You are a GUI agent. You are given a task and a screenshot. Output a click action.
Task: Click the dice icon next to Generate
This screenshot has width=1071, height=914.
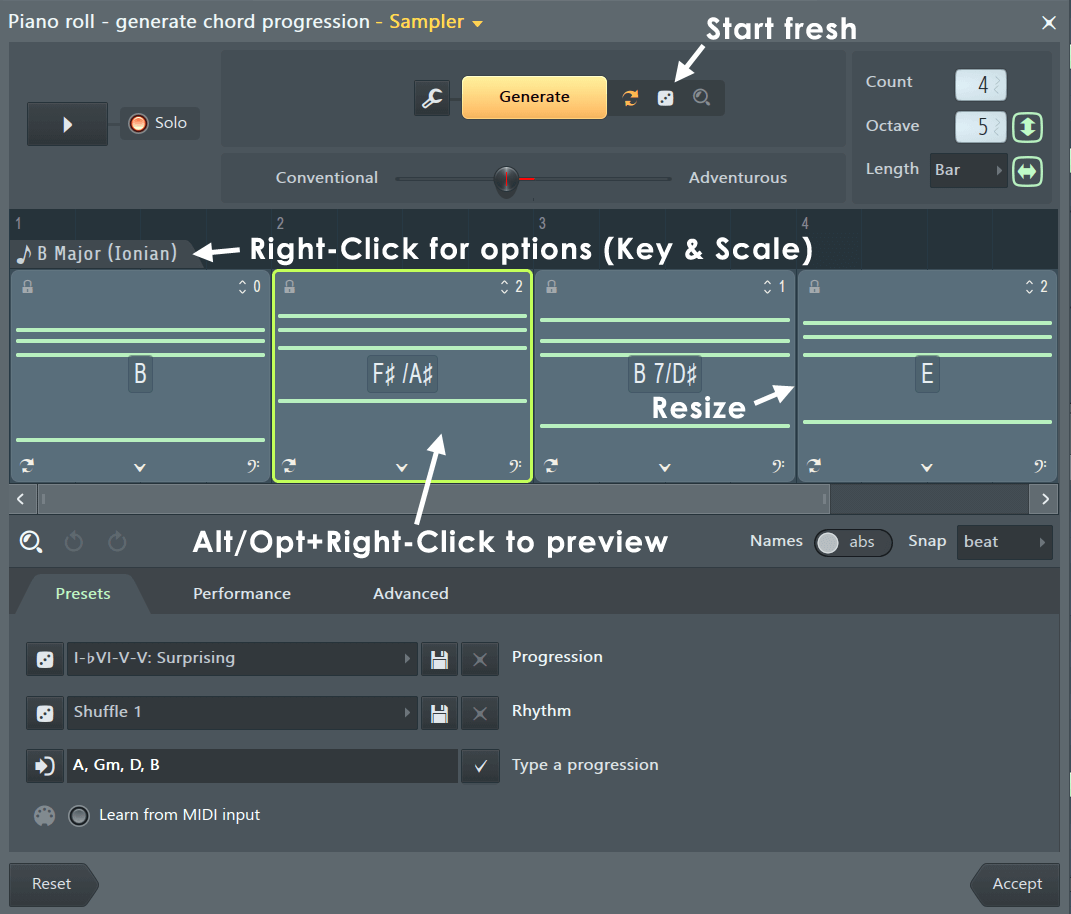point(665,98)
